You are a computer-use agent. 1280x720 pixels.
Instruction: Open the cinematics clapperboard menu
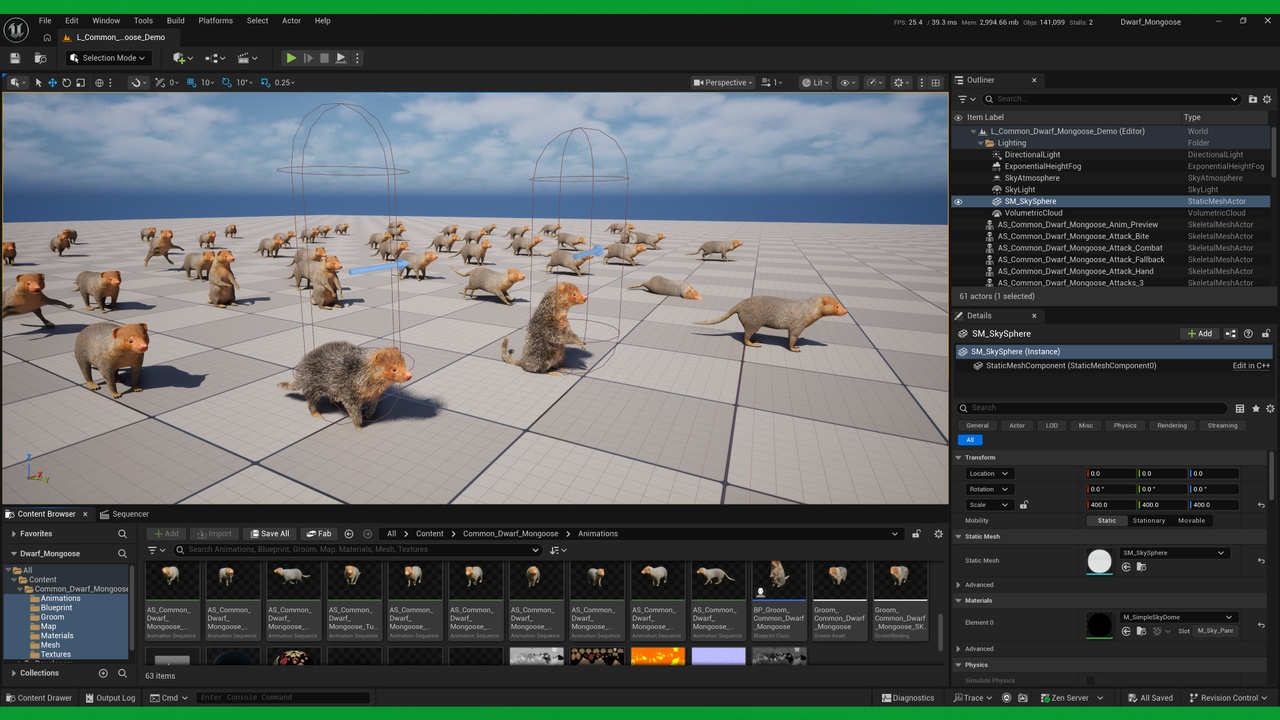[x=247, y=58]
